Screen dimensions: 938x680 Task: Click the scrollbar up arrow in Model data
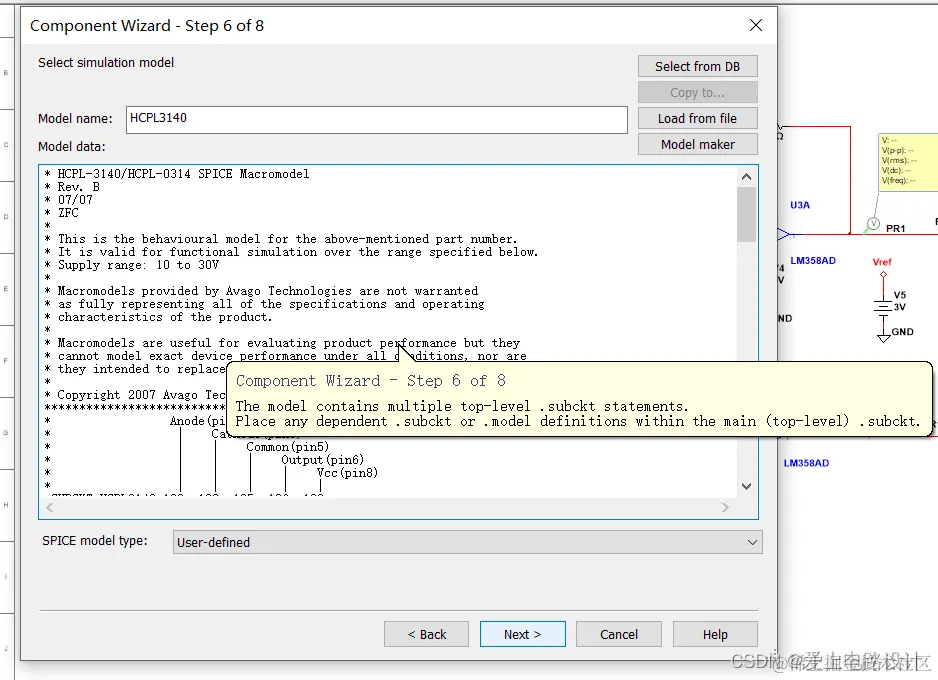[746, 175]
